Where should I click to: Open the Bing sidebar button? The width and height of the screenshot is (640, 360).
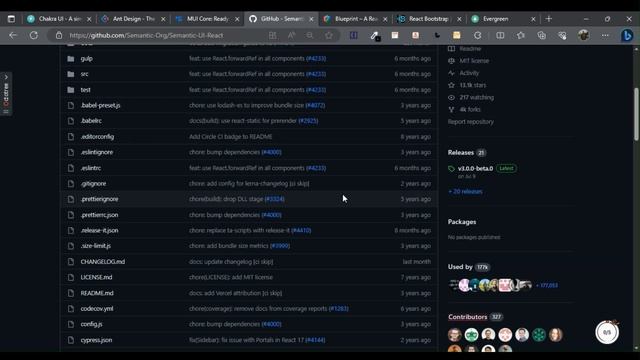click(627, 36)
